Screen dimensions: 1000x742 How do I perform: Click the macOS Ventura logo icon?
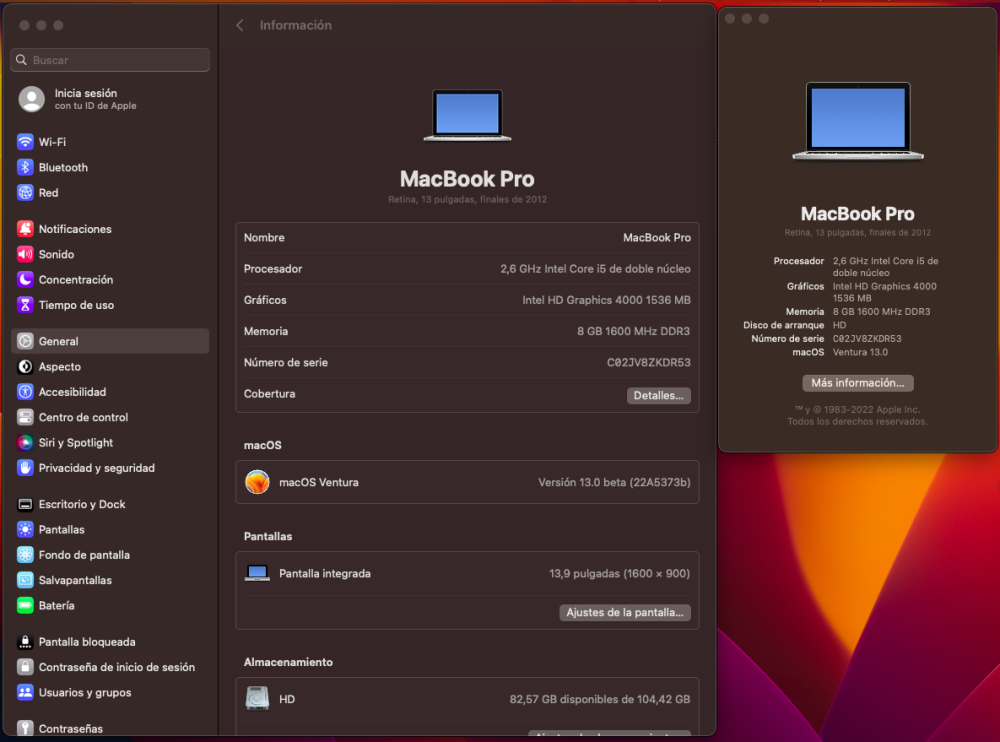tap(257, 482)
